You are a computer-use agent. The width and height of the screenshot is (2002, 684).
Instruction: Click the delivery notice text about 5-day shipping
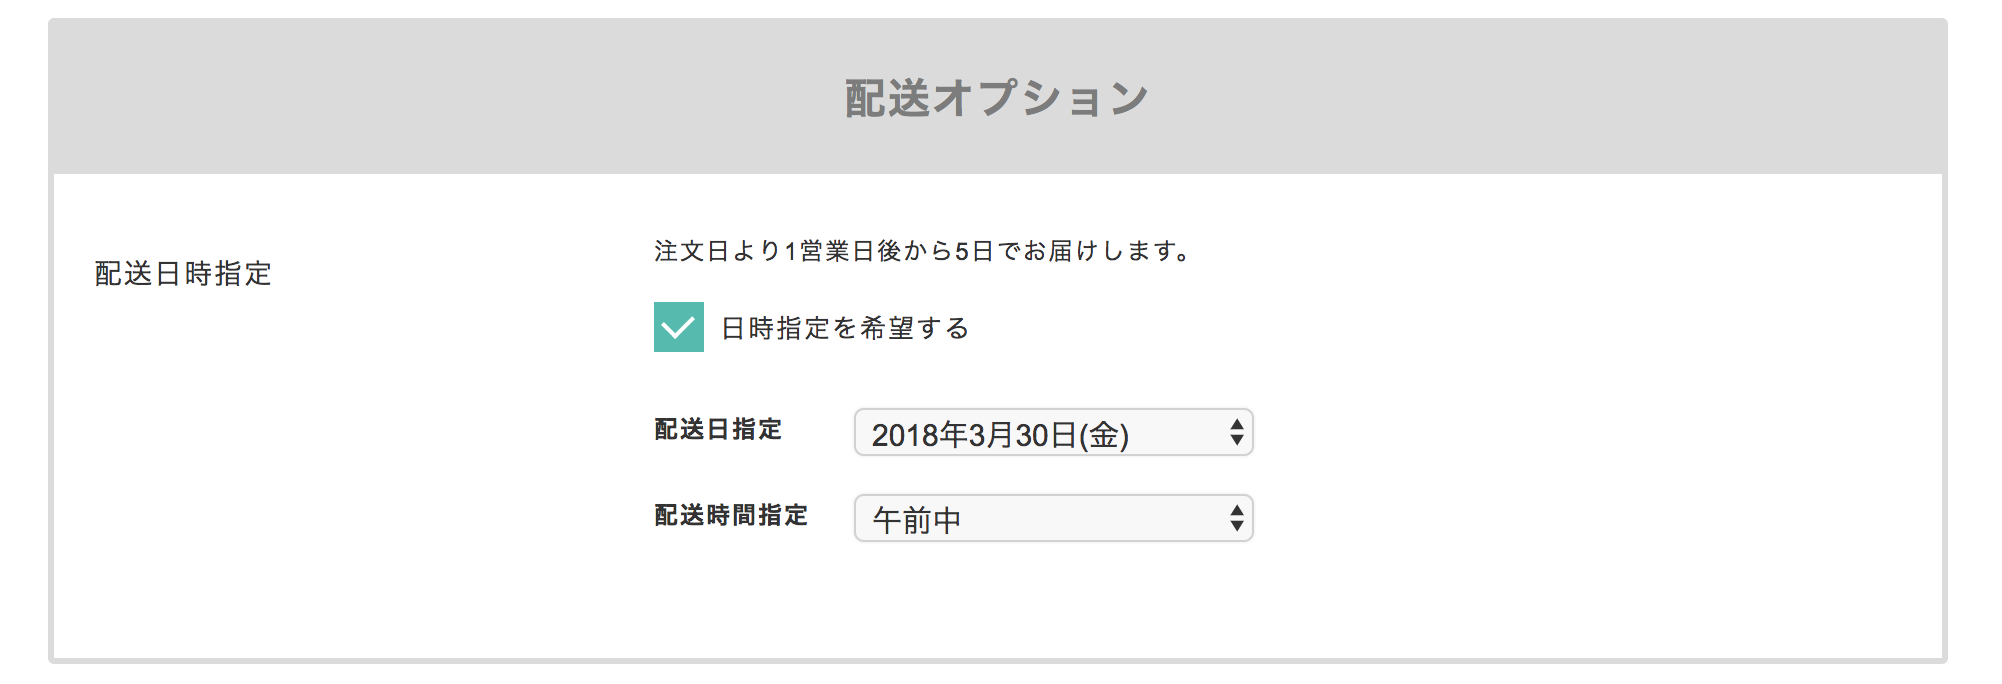920,251
